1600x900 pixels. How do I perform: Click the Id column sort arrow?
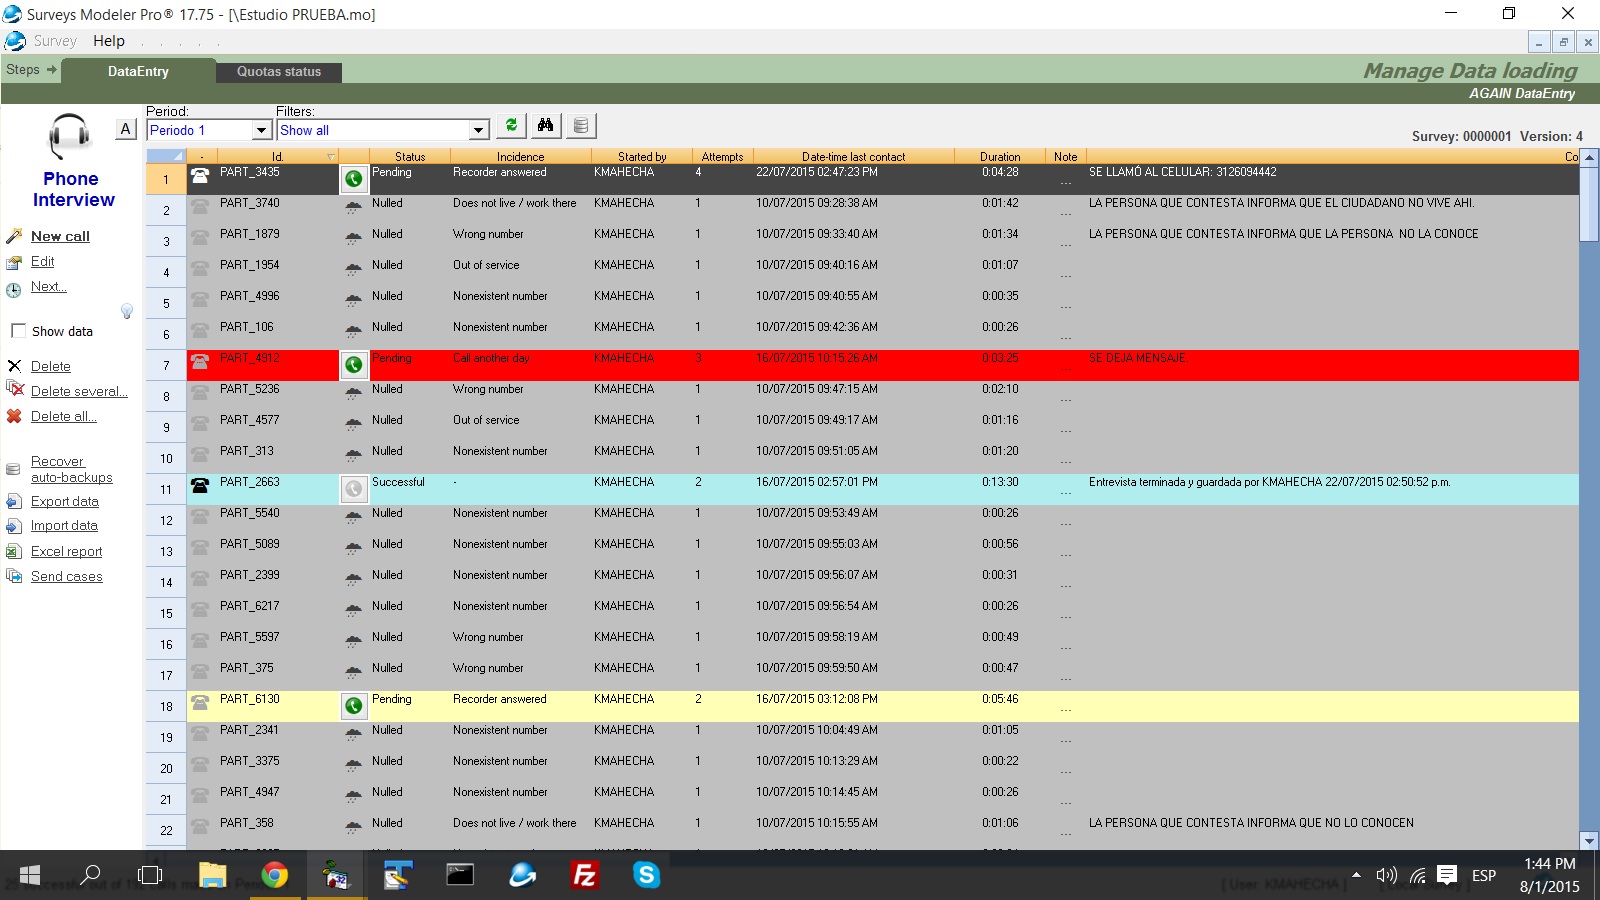click(331, 157)
